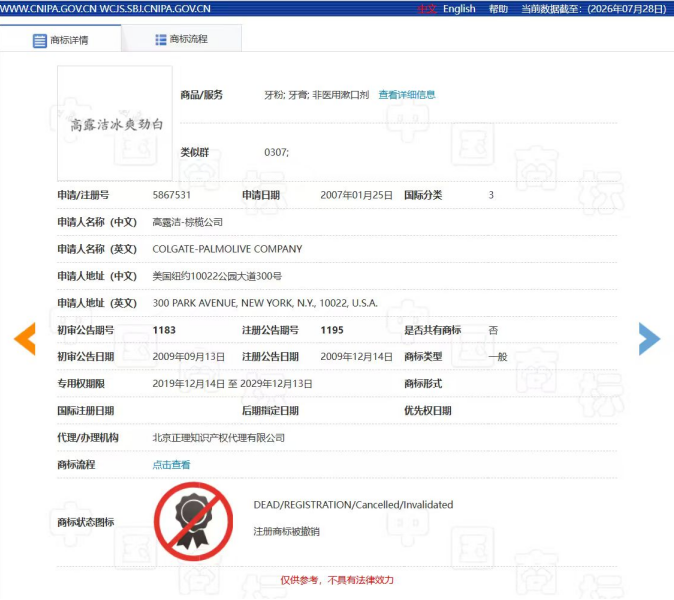Switch language to 中文
This screenshot has height=600, width=674.
(x=427, y=9)
